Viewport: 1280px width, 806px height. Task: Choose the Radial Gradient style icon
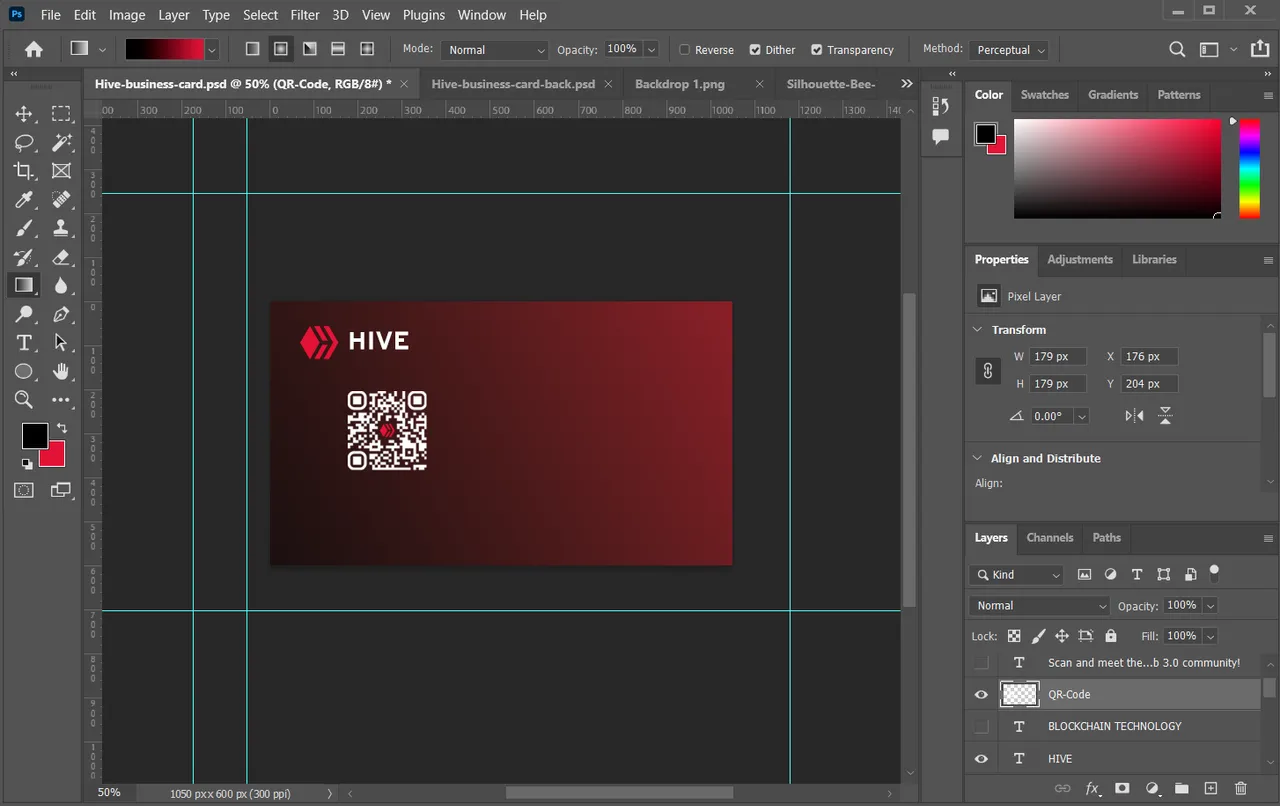(x=281, y=49)
